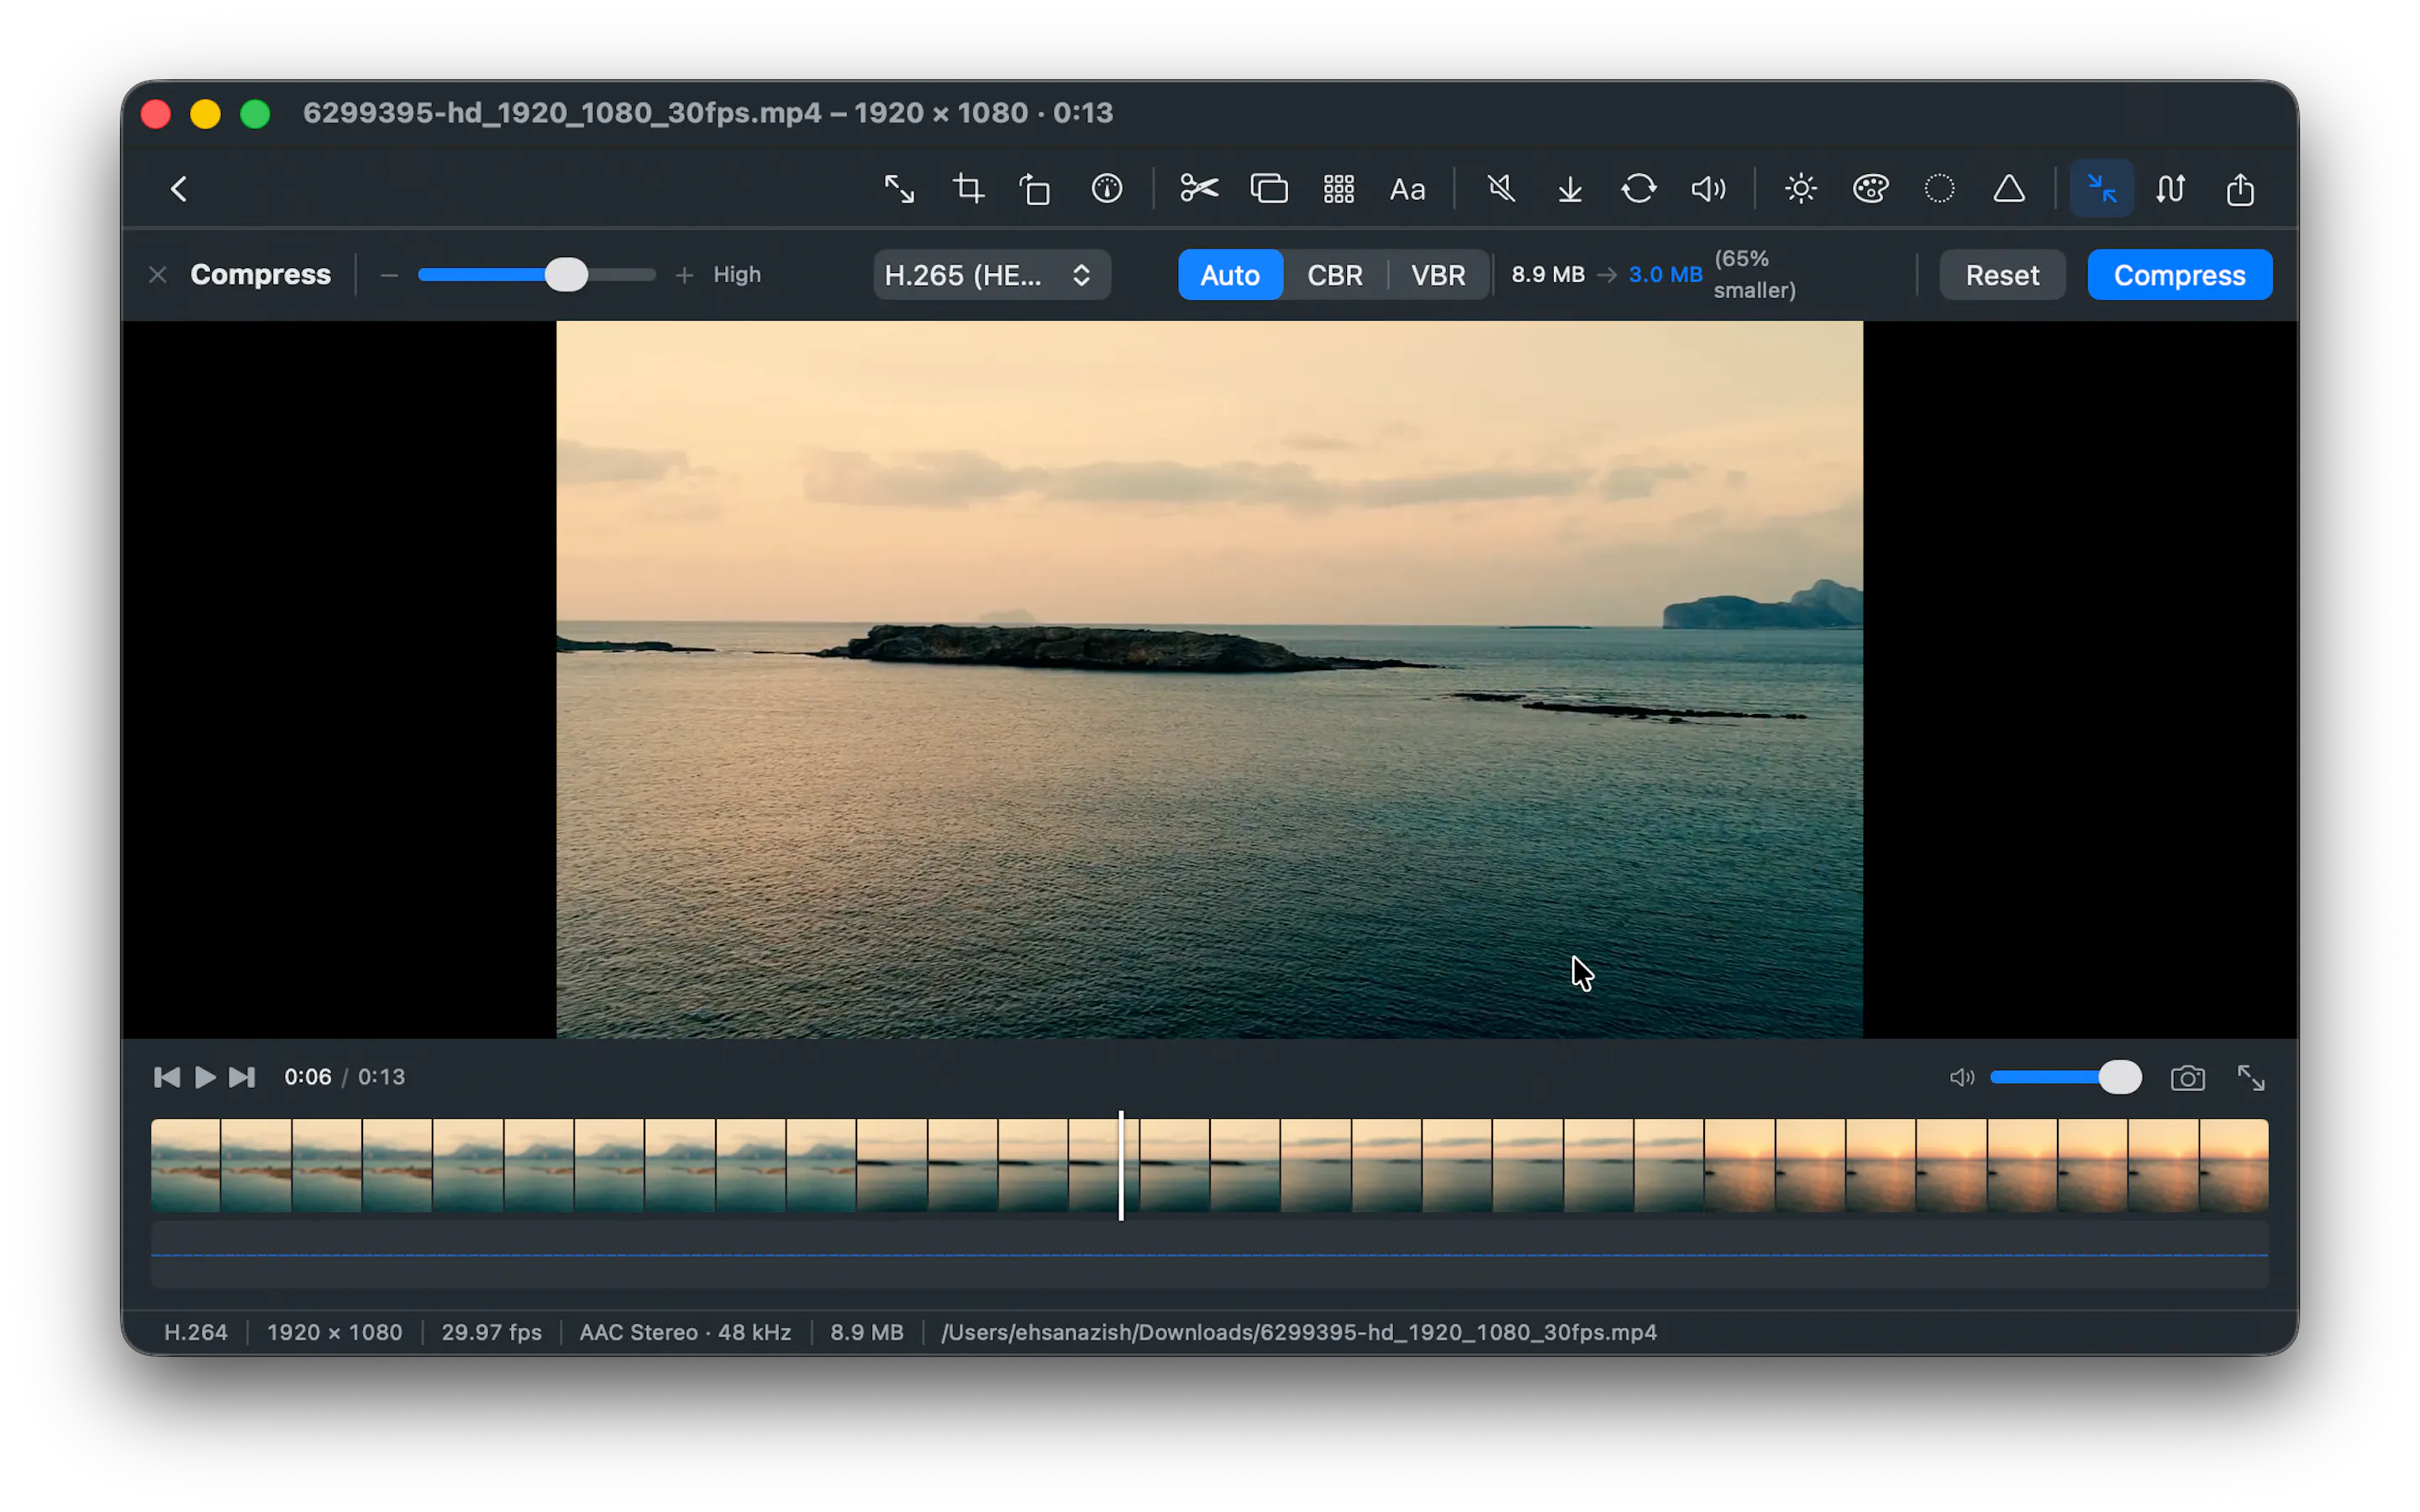Click the 1920 × 1080 status bar entry
The height and width of the screenshot is (1512, 2420).
point(334,1332)
